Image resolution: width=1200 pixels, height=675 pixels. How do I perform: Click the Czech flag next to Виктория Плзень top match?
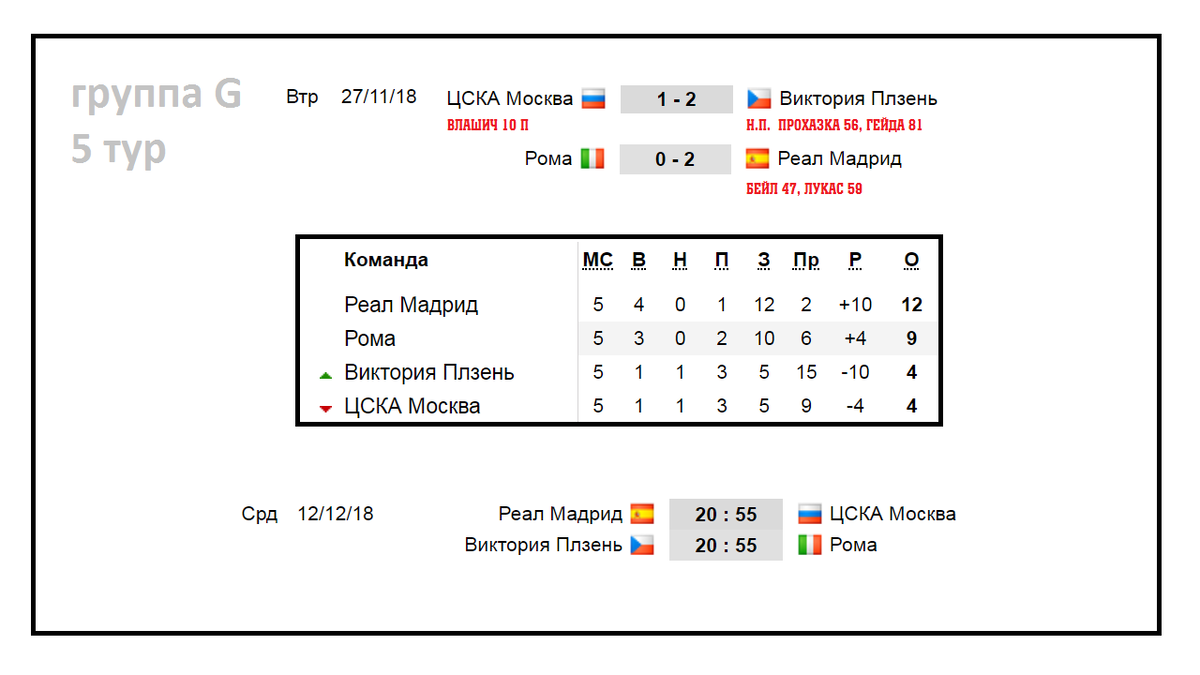[759, 99]
